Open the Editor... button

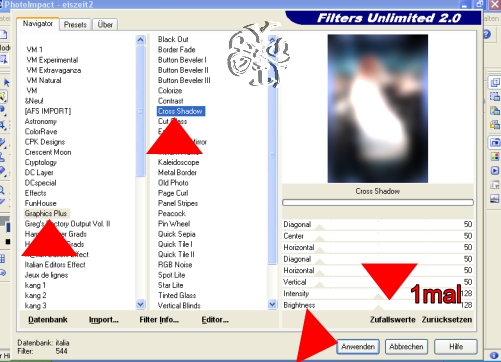215,320
